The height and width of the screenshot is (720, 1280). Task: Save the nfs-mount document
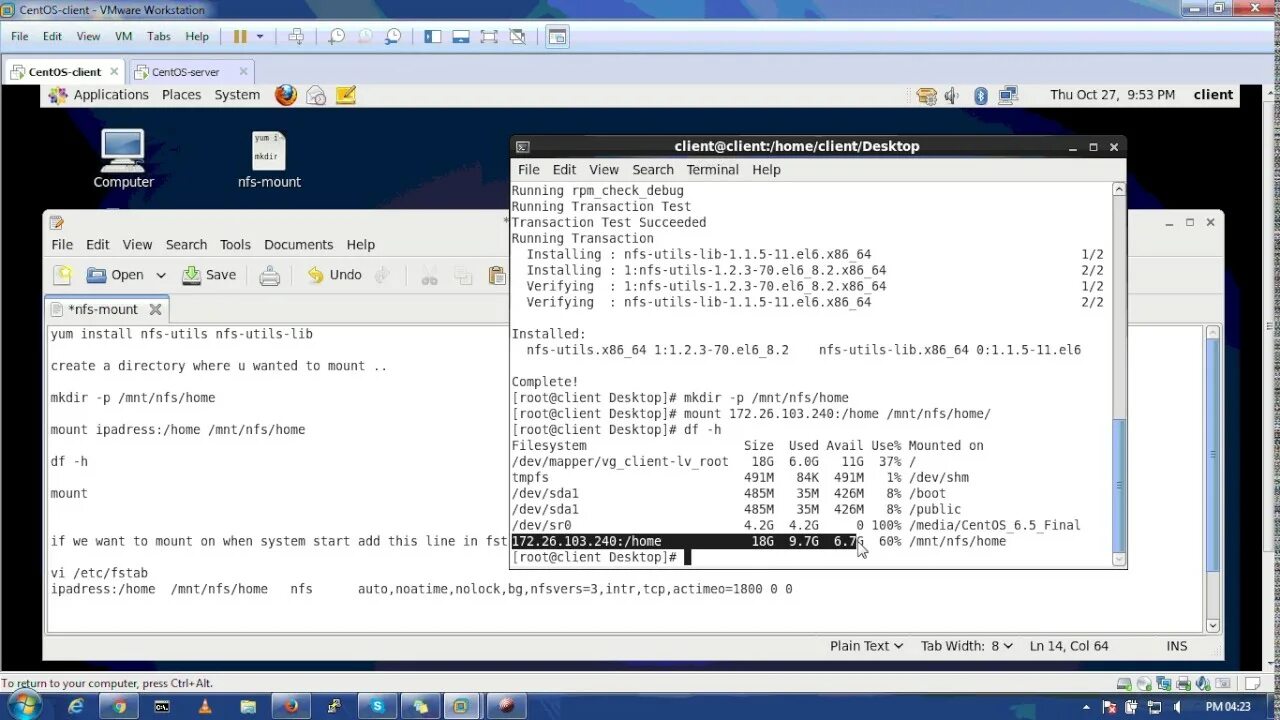pos(209,275)
